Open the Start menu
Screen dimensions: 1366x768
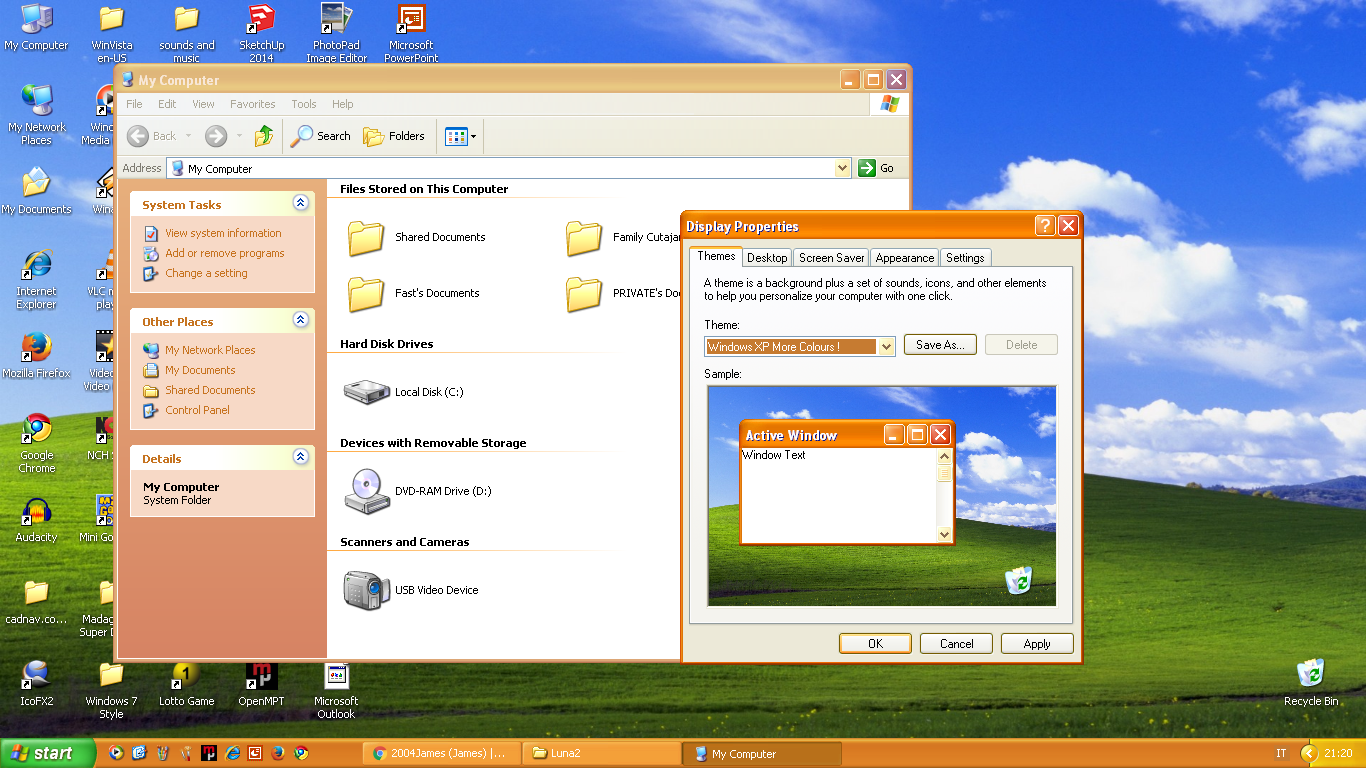coord(47,753)
